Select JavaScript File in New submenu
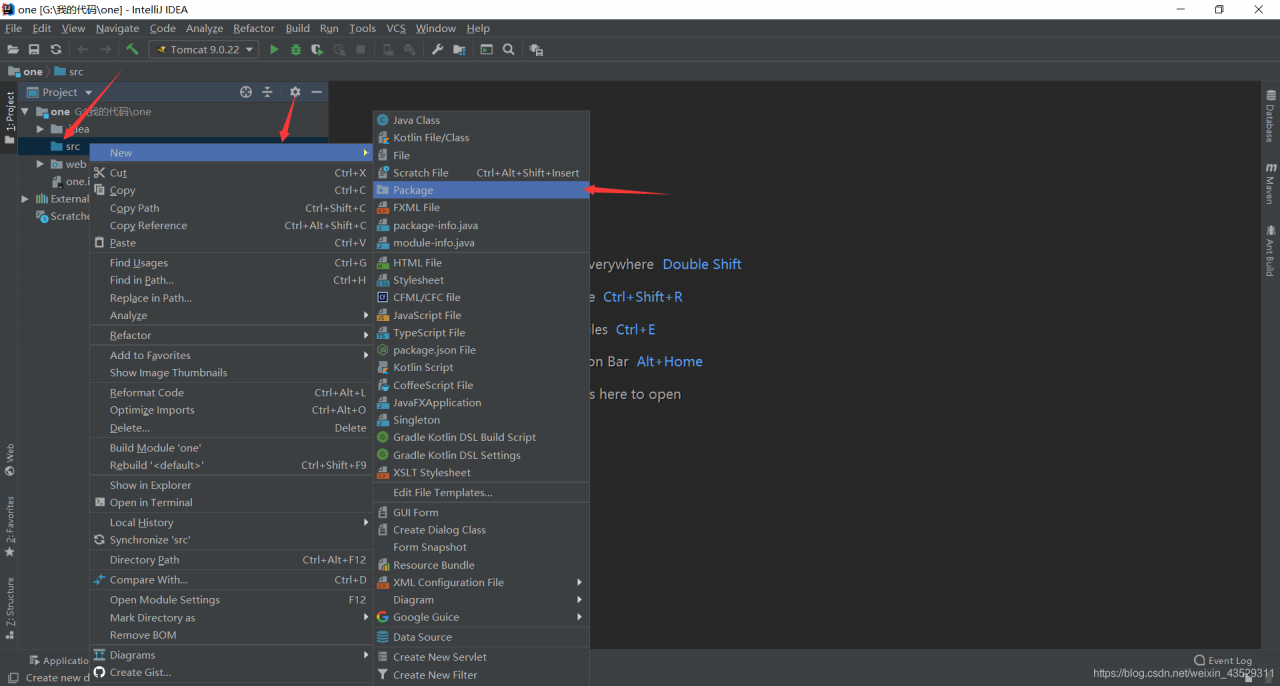Viewport: 1280px width, 686px height. [481, 315]
